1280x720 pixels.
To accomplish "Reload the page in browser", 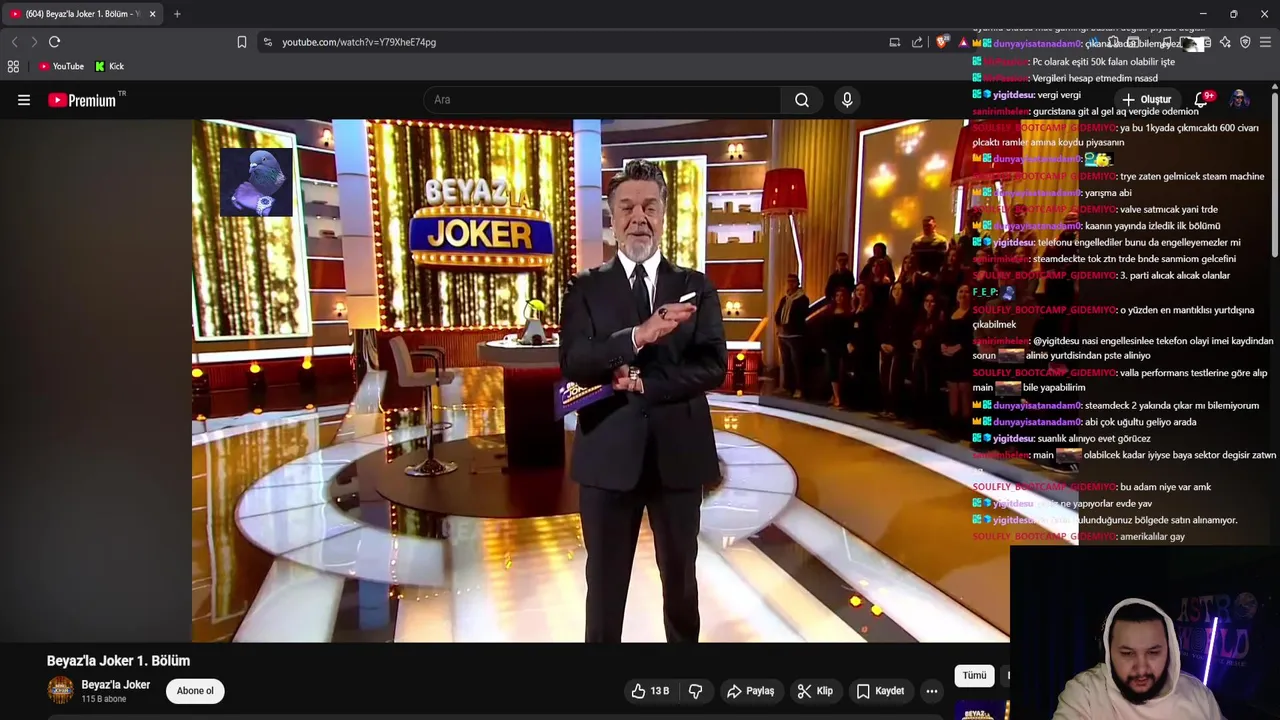I will point(55,42).
